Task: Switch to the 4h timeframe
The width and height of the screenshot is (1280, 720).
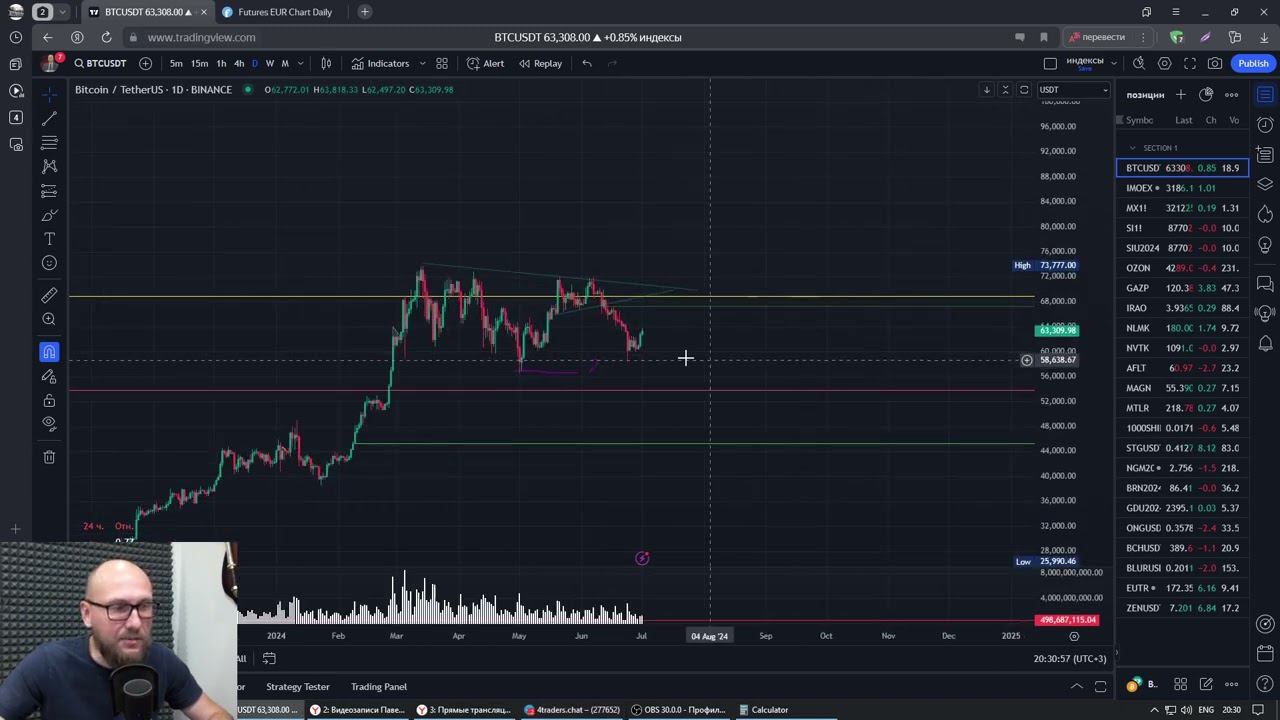Action: click(239, 63)
